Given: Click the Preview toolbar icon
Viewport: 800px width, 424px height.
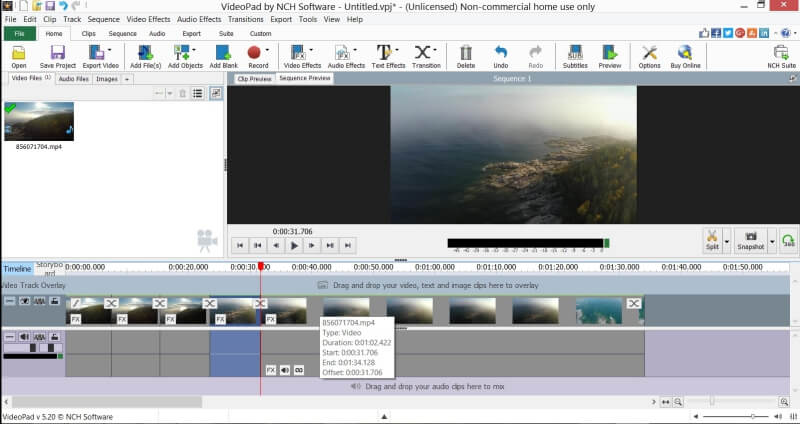Looking at the screenshot, I should coord(610,56).
